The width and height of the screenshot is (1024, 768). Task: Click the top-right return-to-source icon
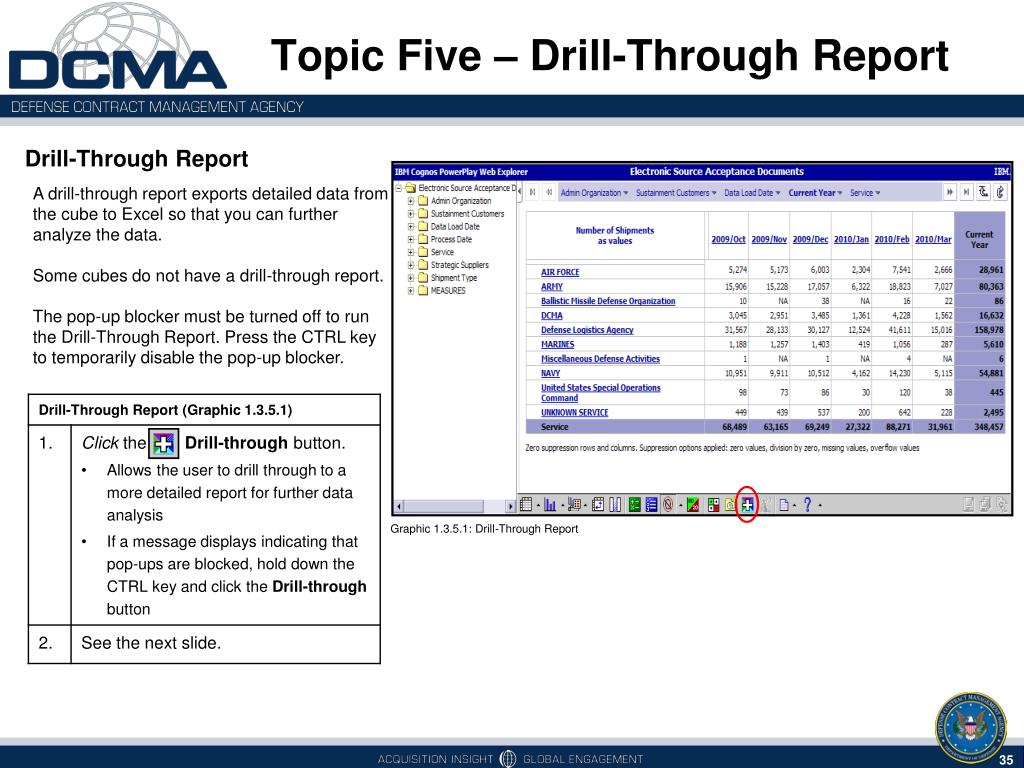(x=1000, y=192)
